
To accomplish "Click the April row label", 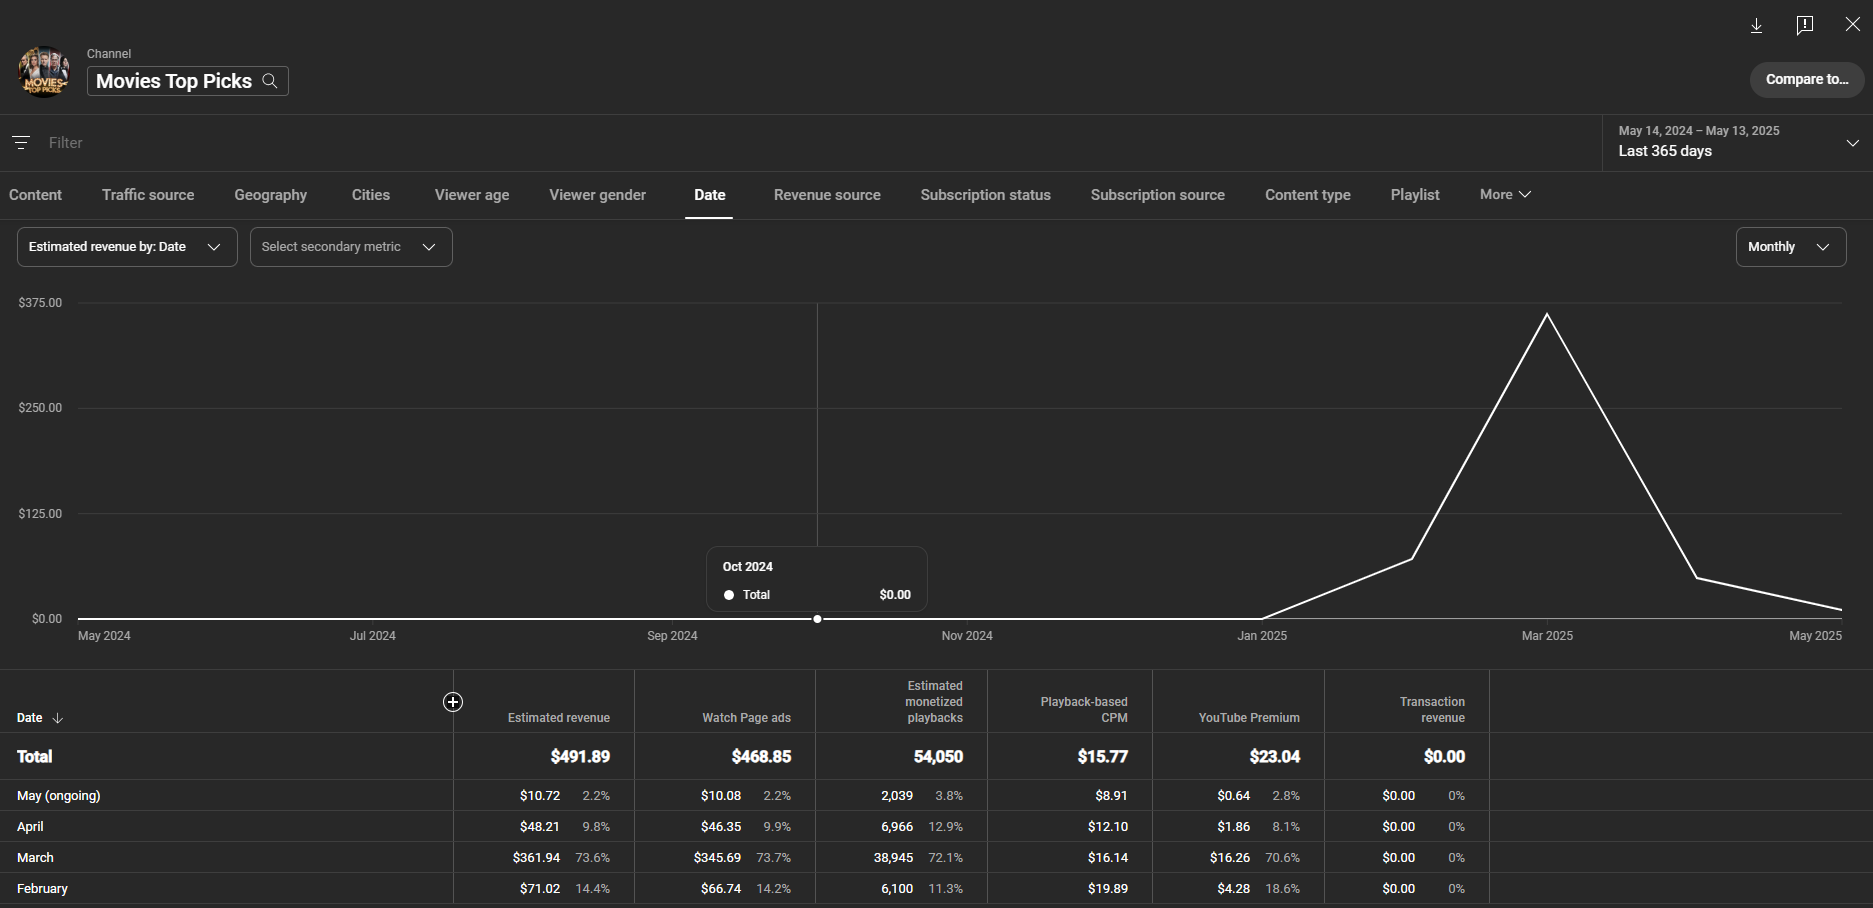I will 30,827.
